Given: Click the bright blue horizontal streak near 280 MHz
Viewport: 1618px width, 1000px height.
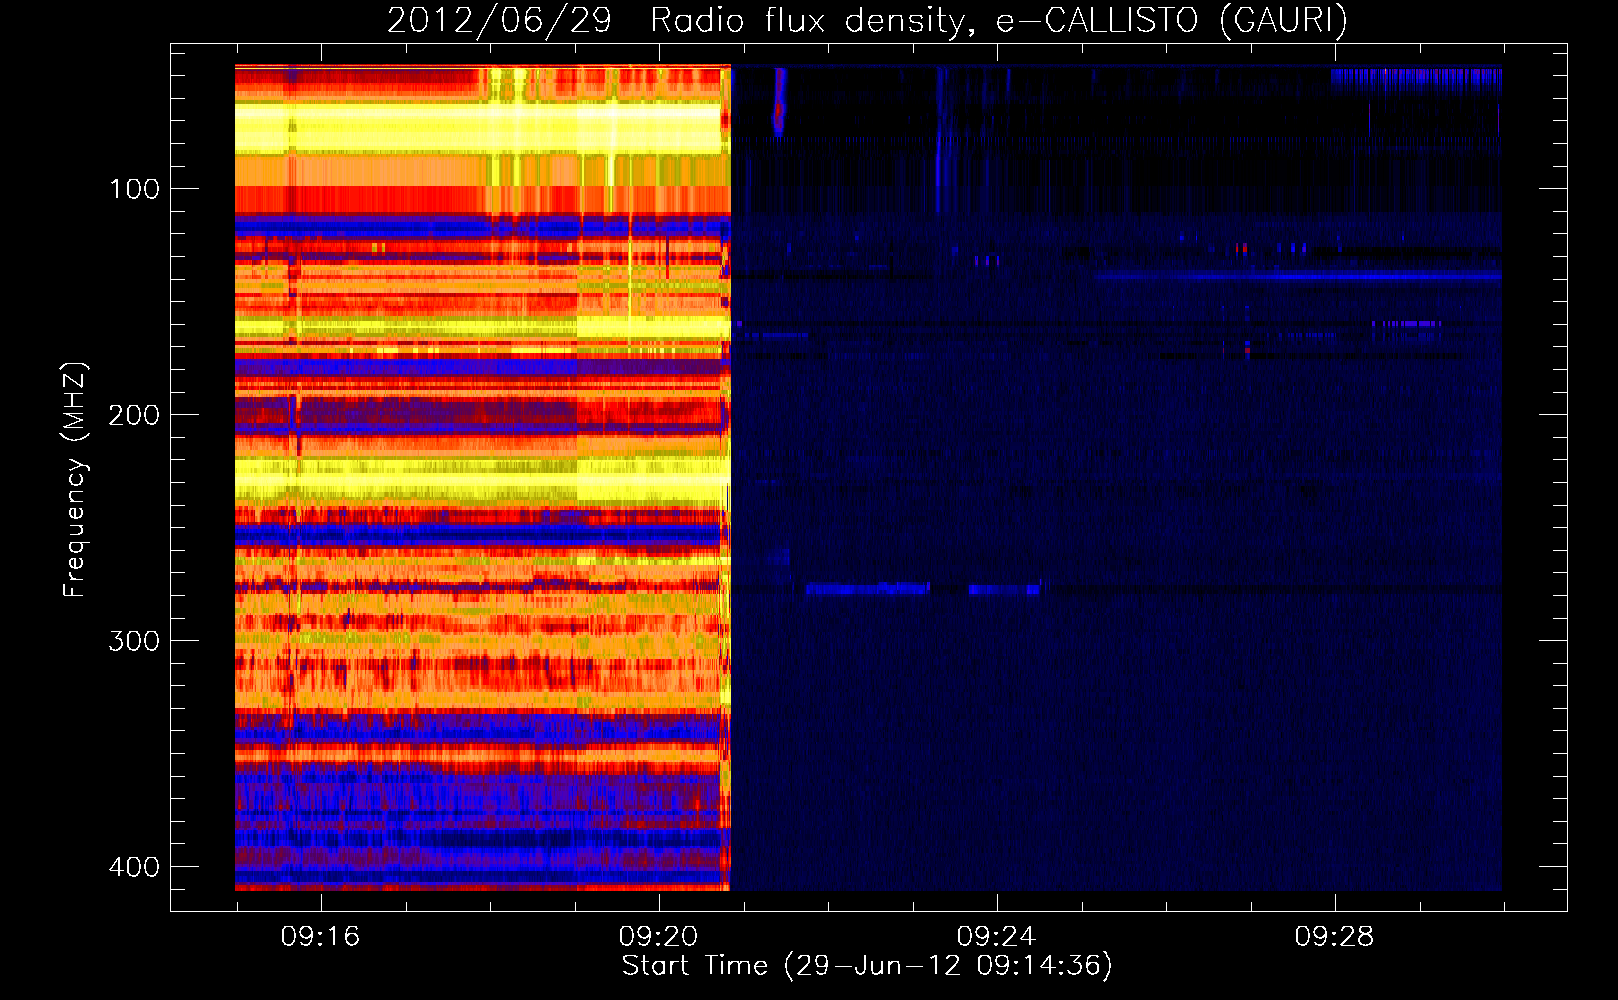Looking at the screenshot, I should (868, 589).
